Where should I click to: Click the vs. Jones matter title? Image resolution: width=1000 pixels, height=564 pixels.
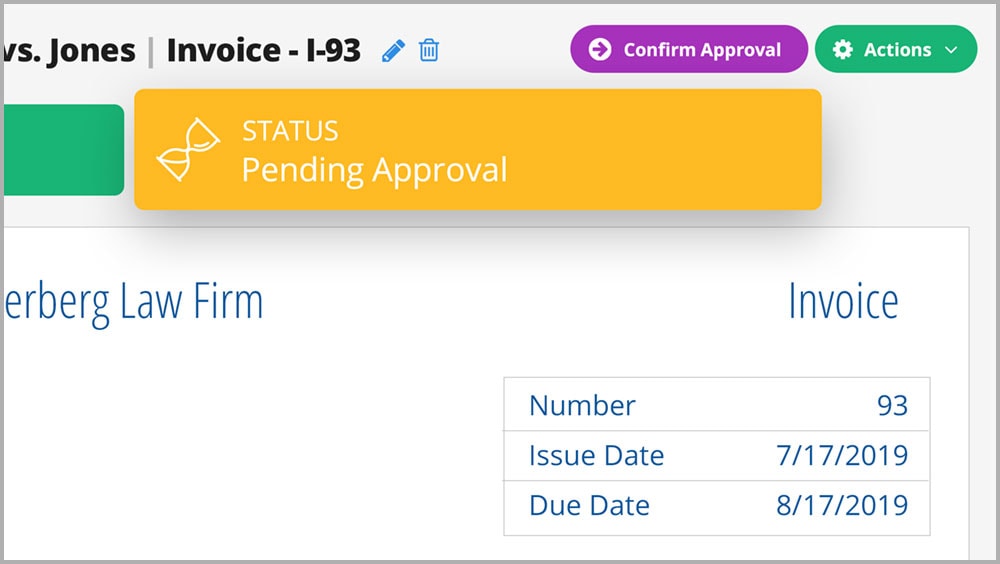[69, 51]
